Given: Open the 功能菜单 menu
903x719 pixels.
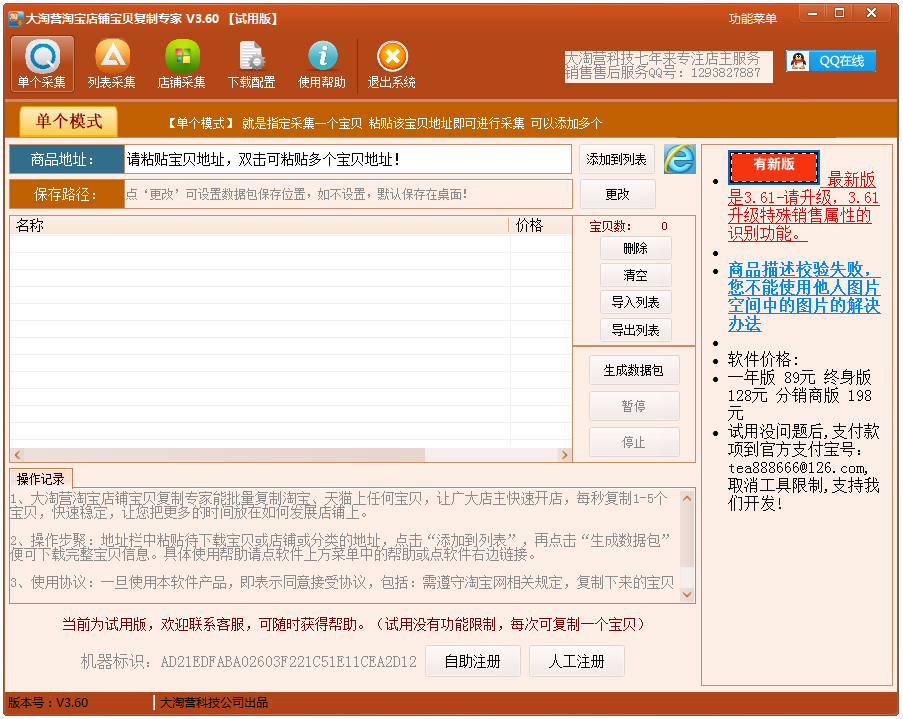Looking at the screenshot, I should tap(752, 16).
